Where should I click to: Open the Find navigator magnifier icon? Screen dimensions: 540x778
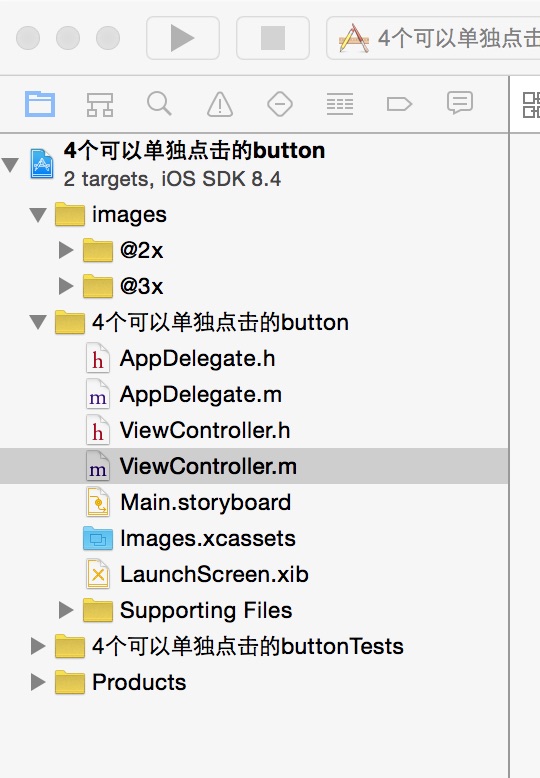click(x=159, y=104)
